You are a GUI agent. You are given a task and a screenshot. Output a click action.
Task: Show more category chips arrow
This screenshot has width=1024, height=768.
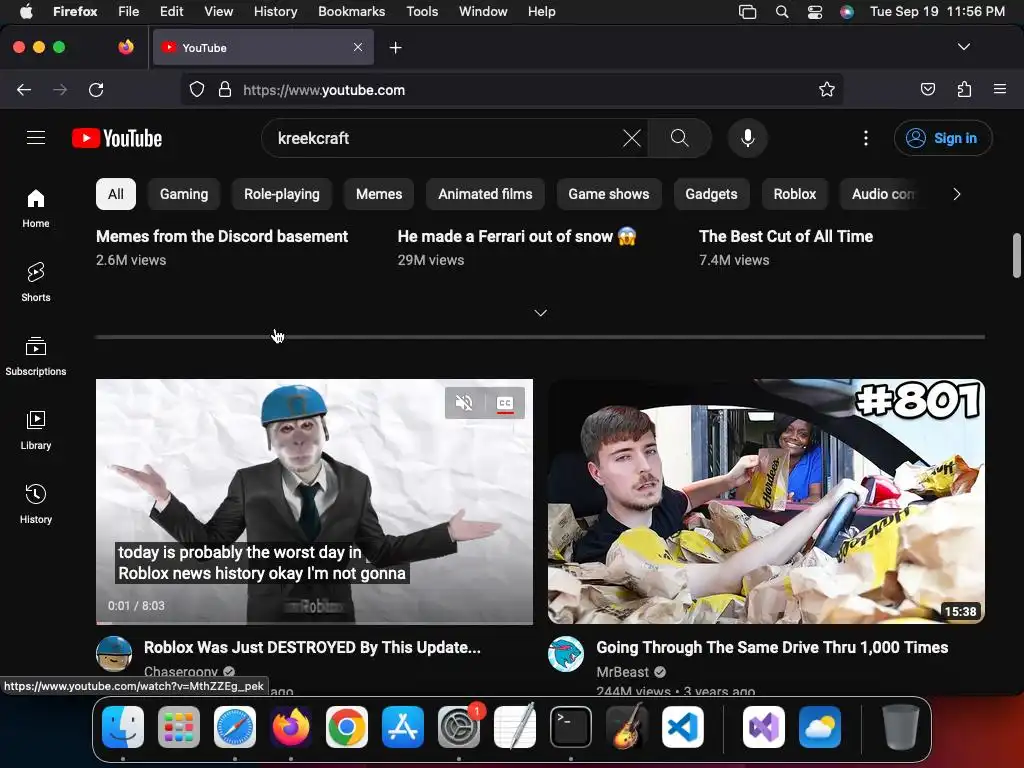pos(957,194)
